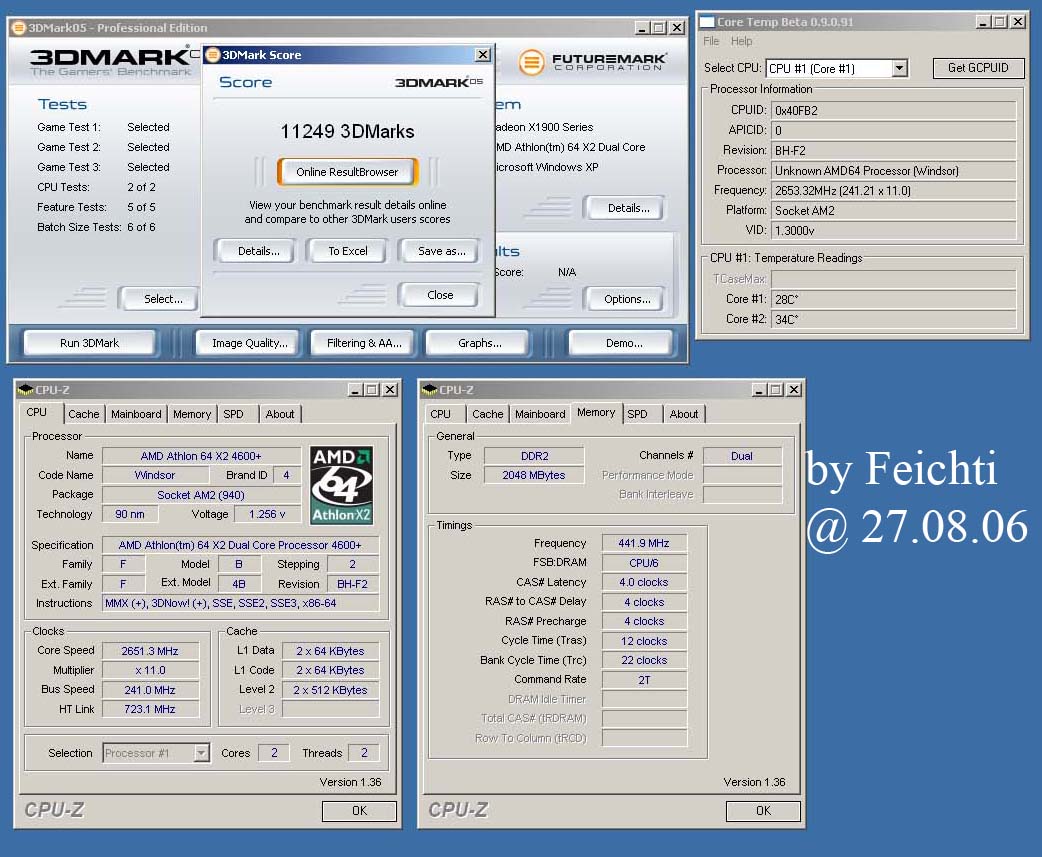The height and width of the screenshot is (857, 1042).
Task: Click the Close button in Score dialog
Action: pyautogui.click(x=440, y=295)
